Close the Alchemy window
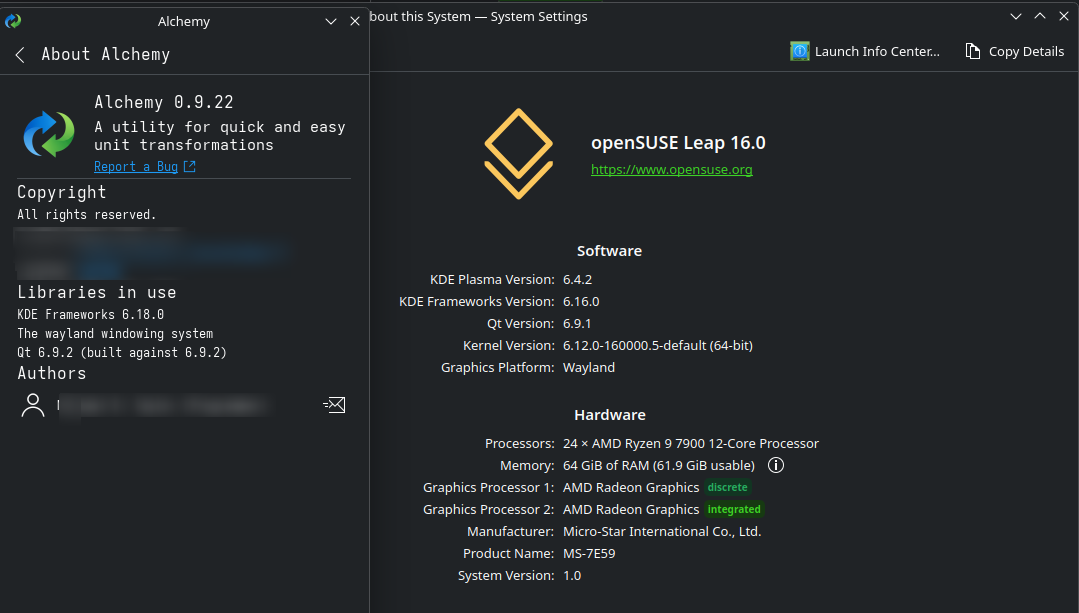 pyautogui.click(x=355, y=21)
